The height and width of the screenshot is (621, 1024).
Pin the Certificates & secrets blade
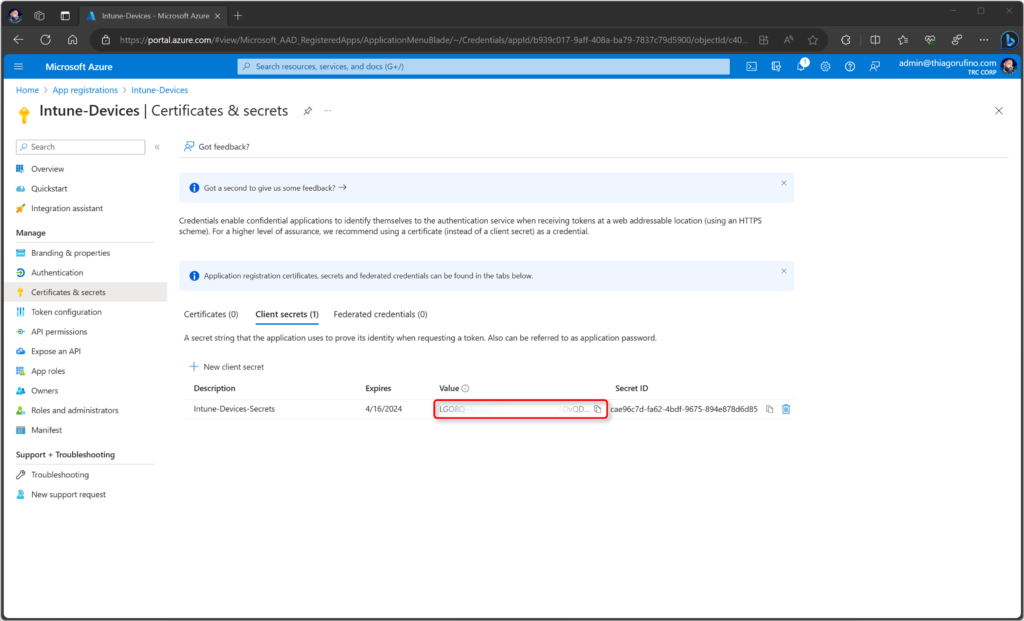(307, 111)
